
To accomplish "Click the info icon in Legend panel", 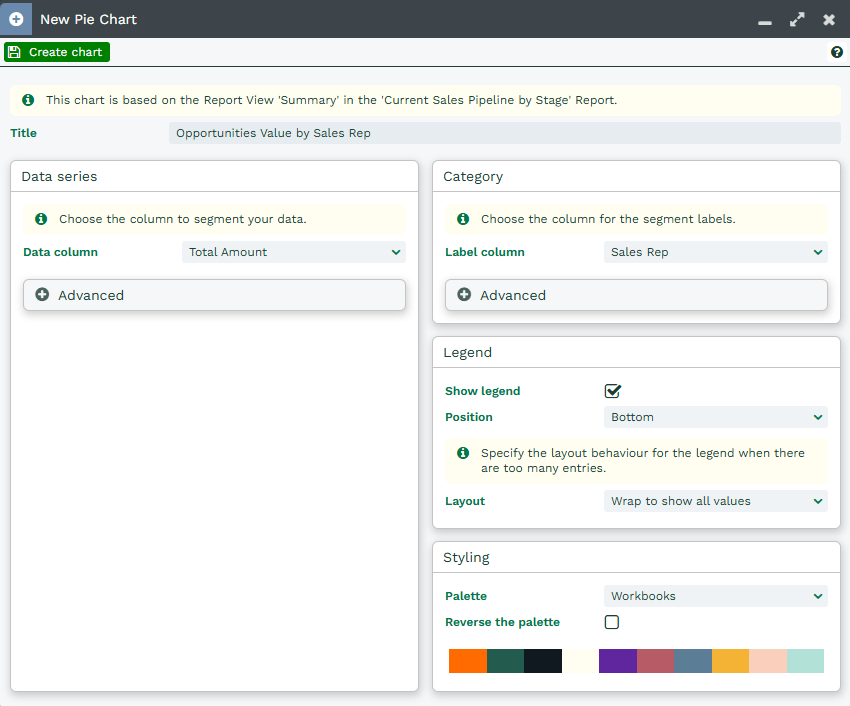I will [x=463, y=453].
